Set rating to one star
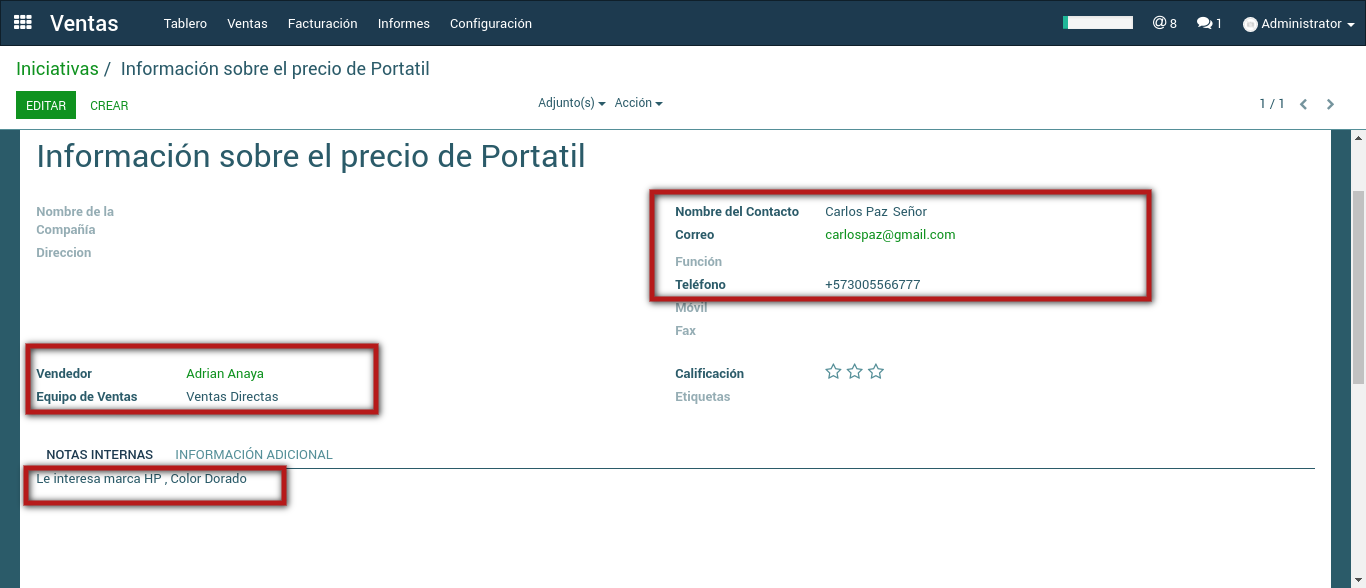 pyautogui.click(x=833, y=372)
